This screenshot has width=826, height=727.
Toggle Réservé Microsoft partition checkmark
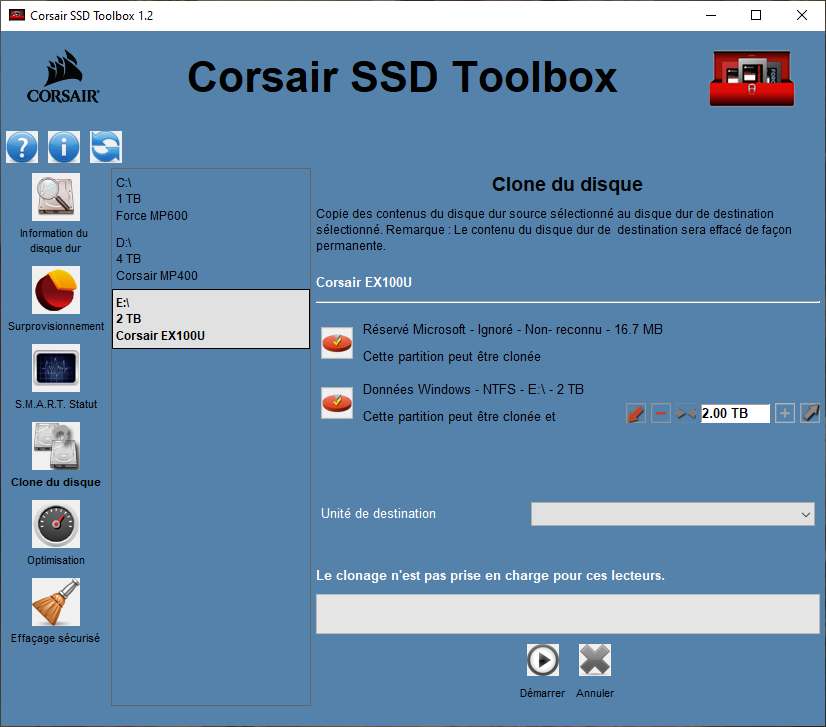337,343
